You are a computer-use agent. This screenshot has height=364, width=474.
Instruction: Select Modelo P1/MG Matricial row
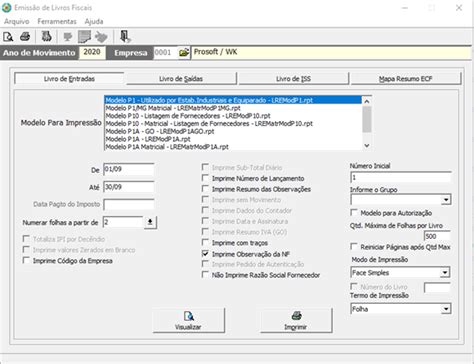(233, 108)
